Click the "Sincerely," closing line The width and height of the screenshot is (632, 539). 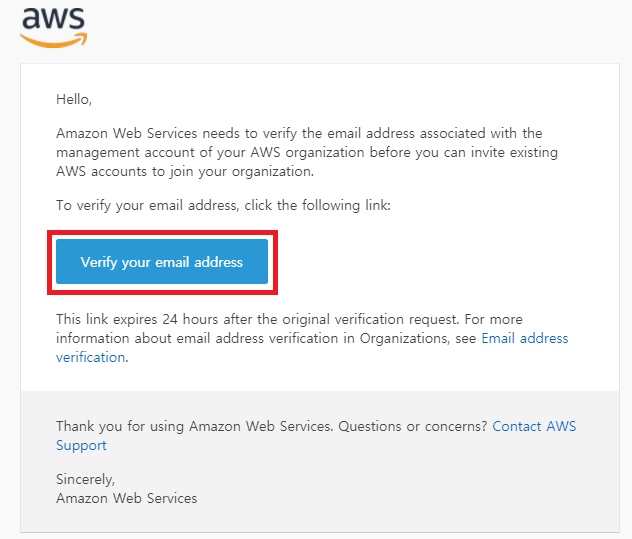point(88,479)
